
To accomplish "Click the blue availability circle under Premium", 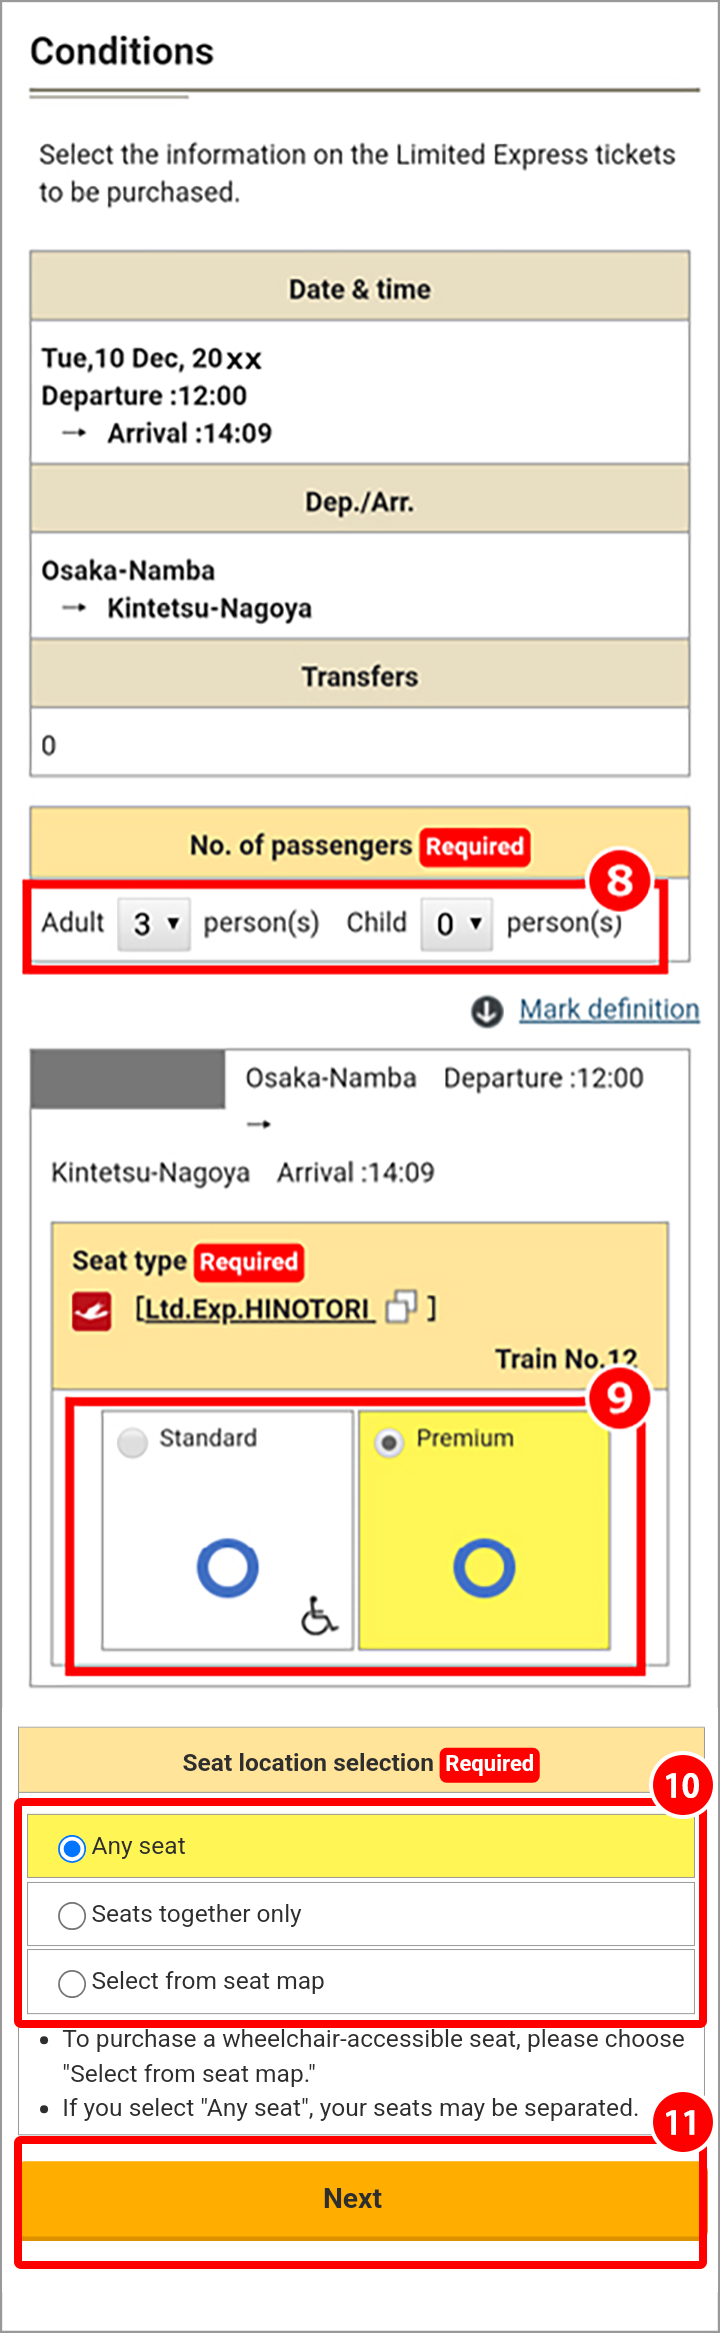I will click(x=484, y=1567).
